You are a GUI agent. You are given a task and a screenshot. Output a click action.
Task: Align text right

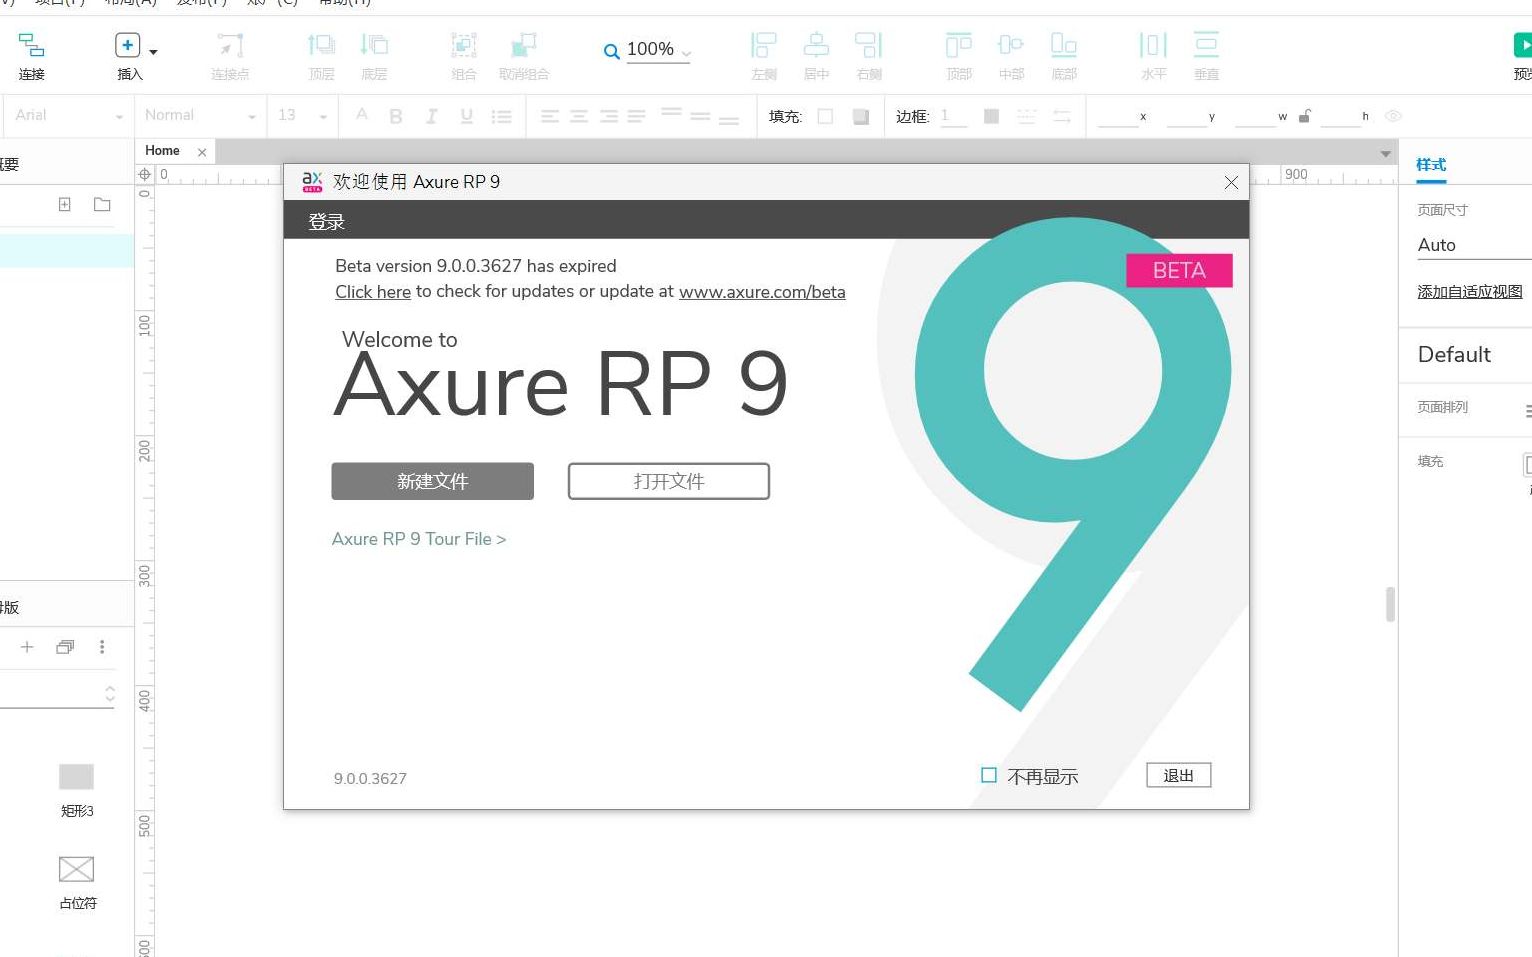point(608,116)
